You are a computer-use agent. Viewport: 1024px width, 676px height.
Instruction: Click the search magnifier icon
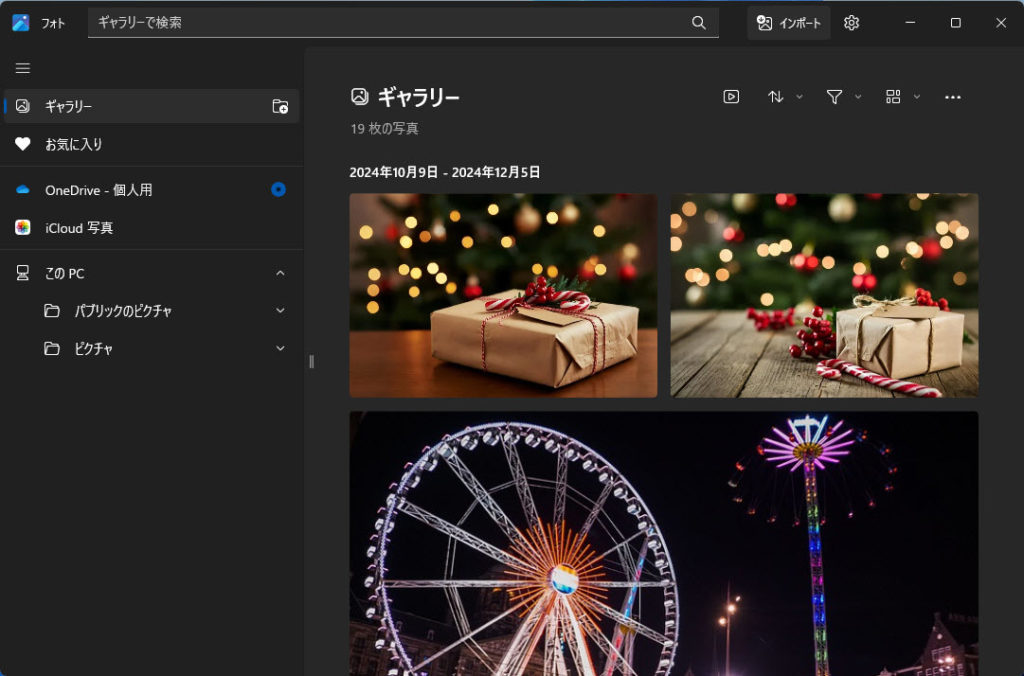pos(699,23)
